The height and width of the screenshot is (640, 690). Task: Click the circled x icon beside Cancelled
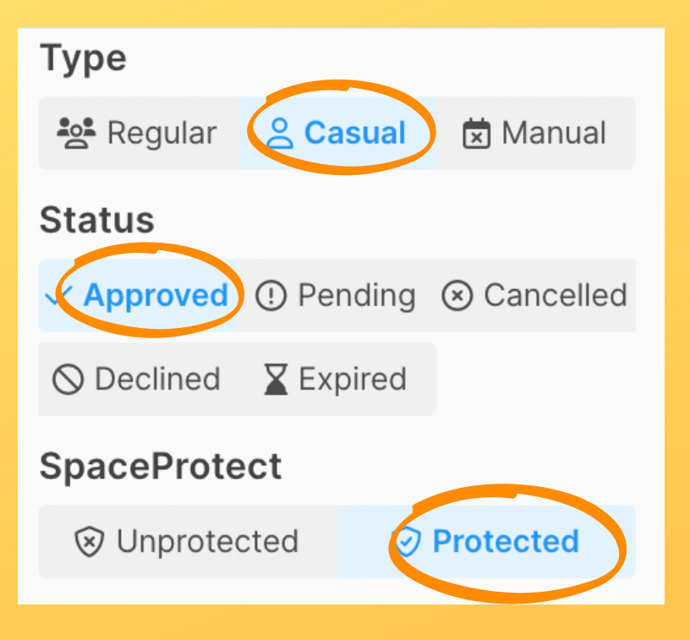(x=457, y=295)
